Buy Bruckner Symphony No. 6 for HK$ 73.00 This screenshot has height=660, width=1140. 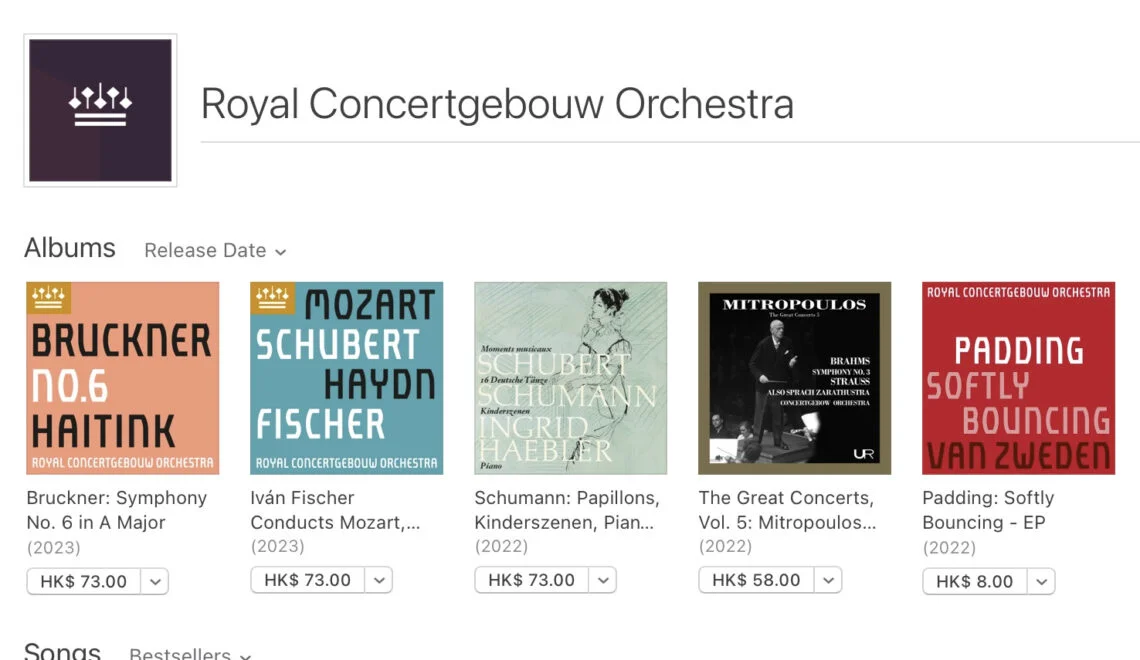[84, 581]
